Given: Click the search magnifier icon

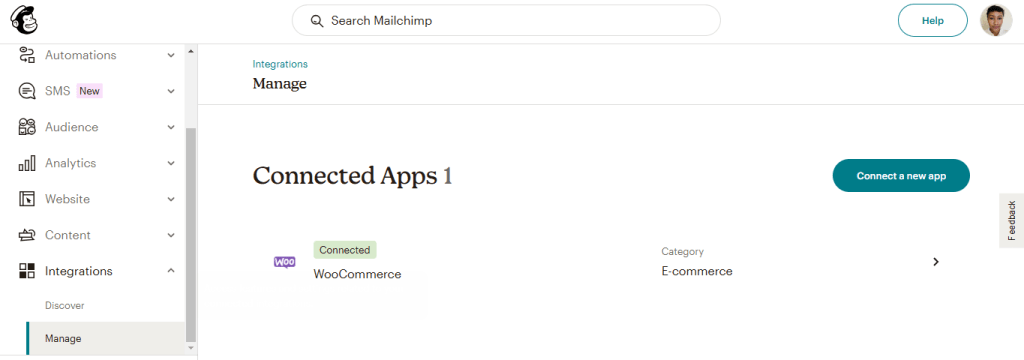Looking at the screenshot, I should (317, 21).
